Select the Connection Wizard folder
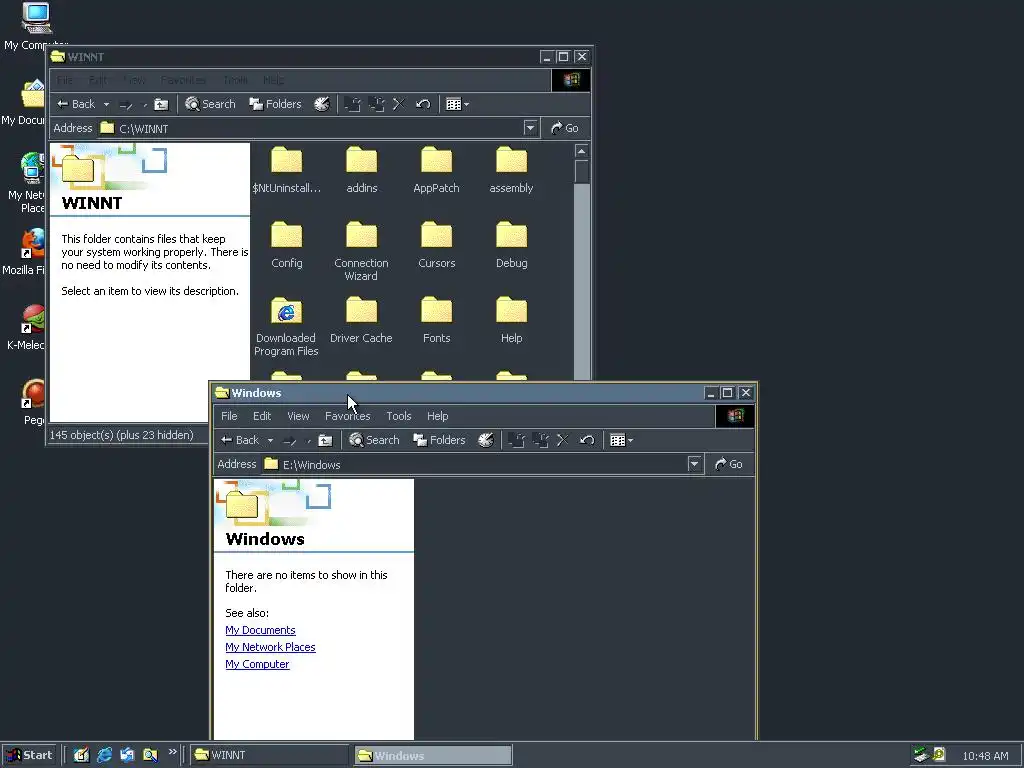The width and height of the screenshot is (1024, 768). click(x=361, y=251)
